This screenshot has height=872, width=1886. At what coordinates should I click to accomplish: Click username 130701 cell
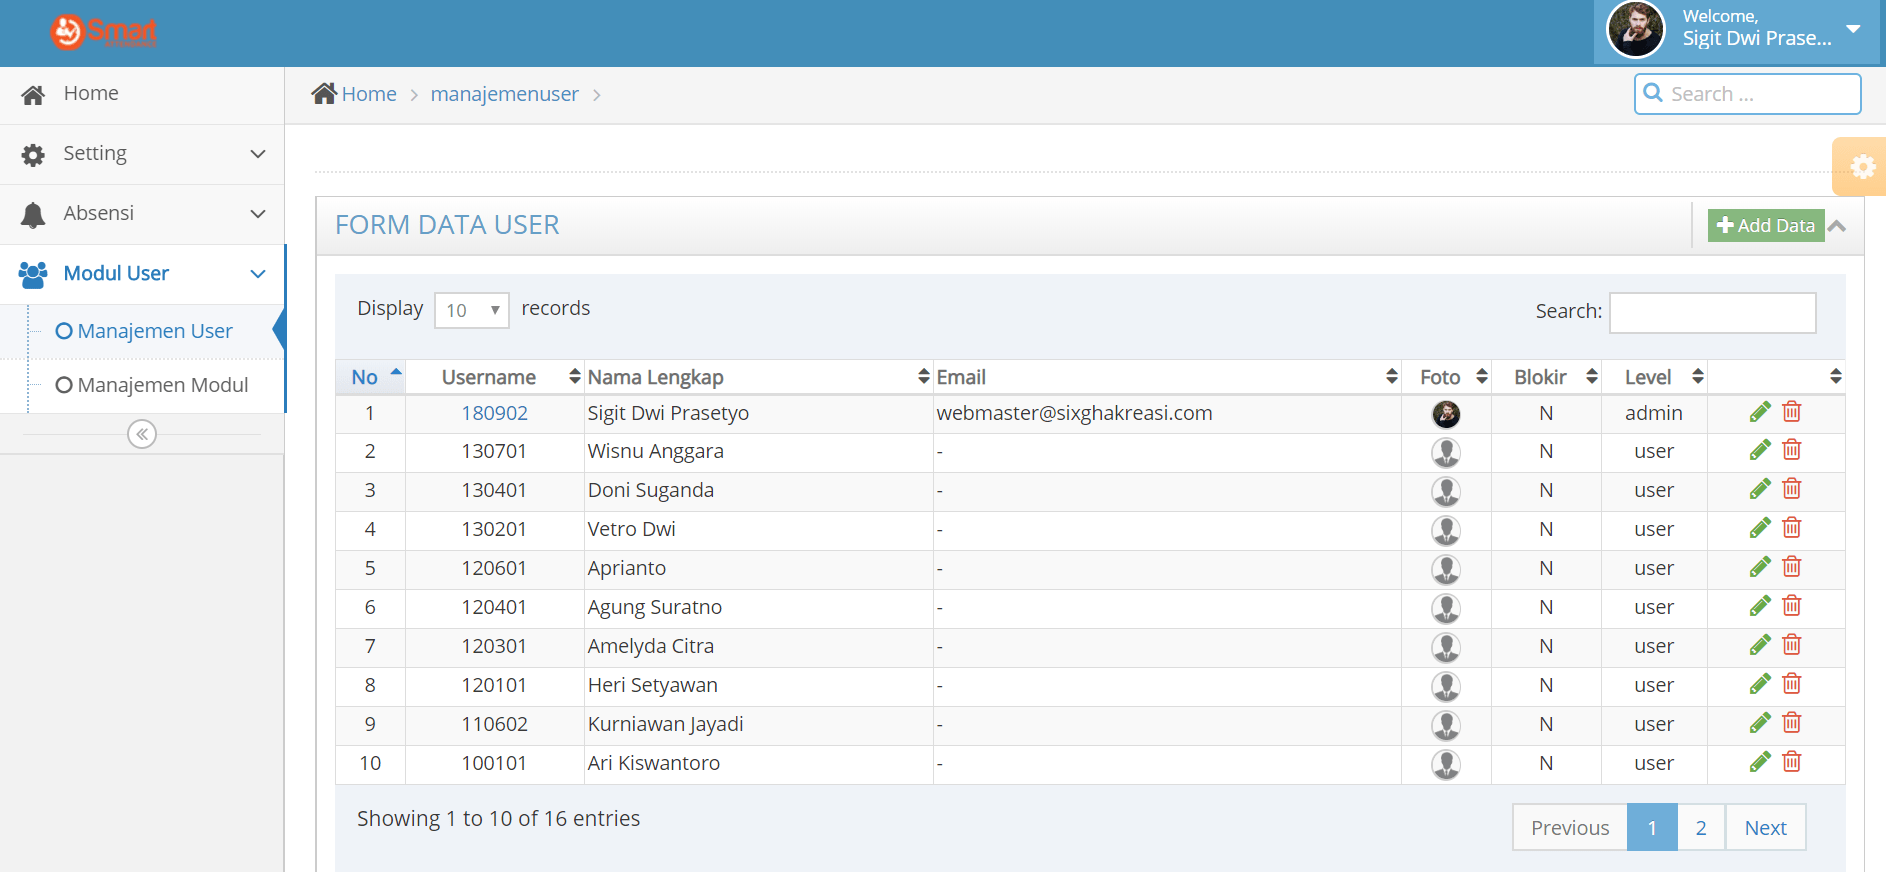pyautogui.click(x=495, y=452)
